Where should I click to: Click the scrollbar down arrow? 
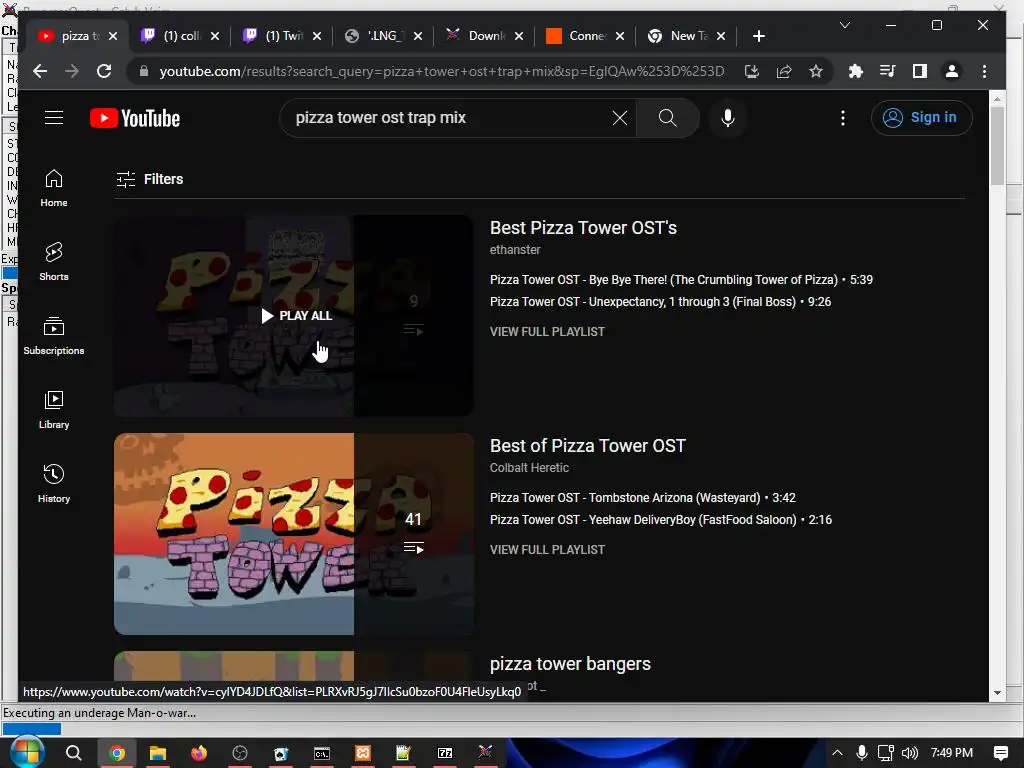coord(997,694)
